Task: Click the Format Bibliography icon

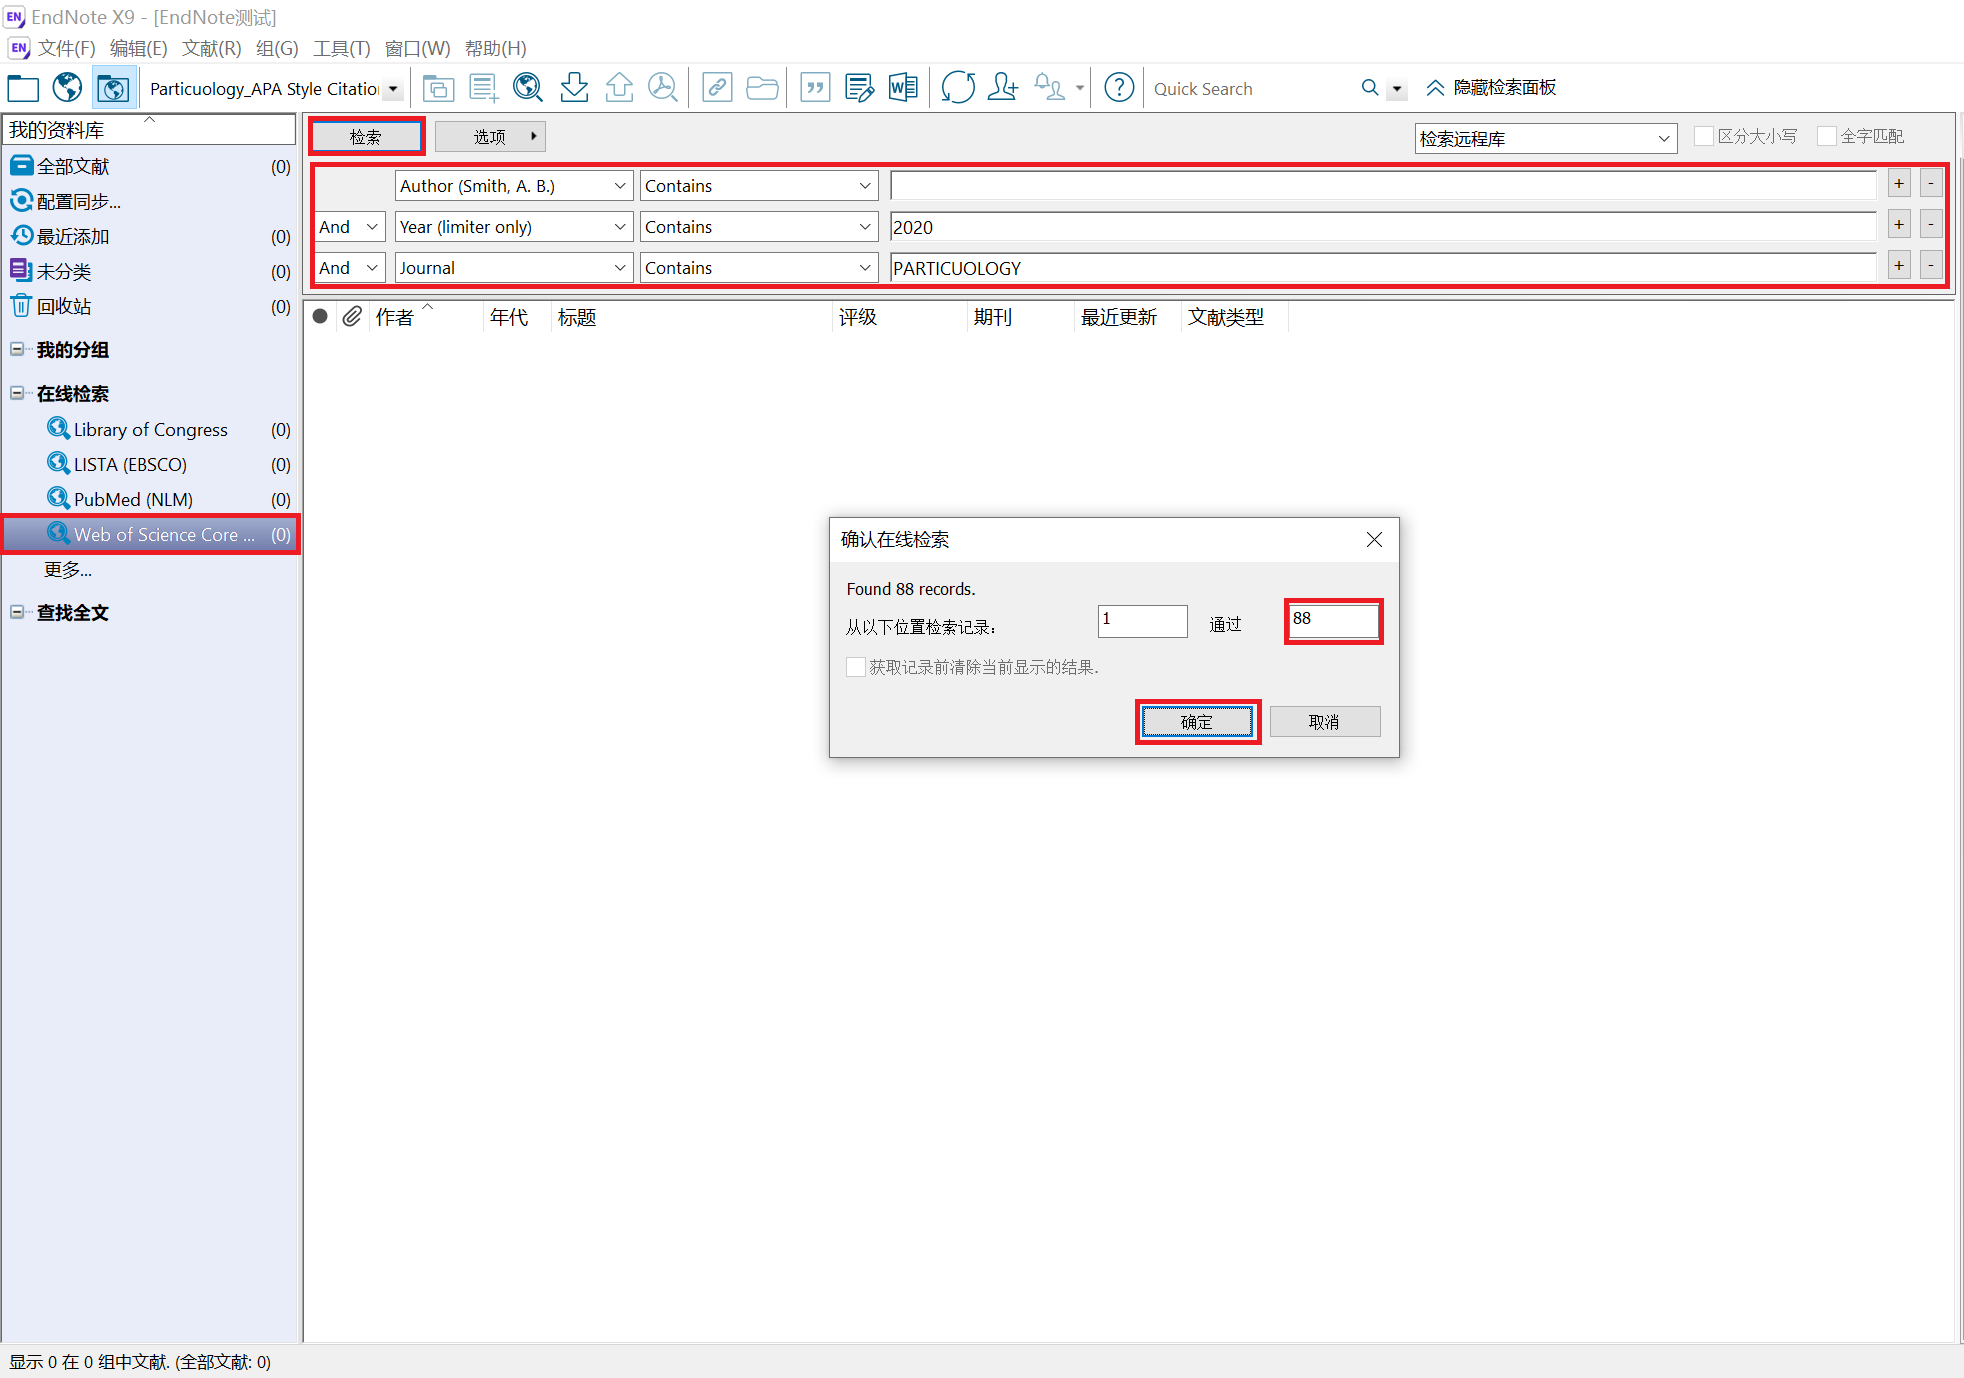Action: click(859, 89)
